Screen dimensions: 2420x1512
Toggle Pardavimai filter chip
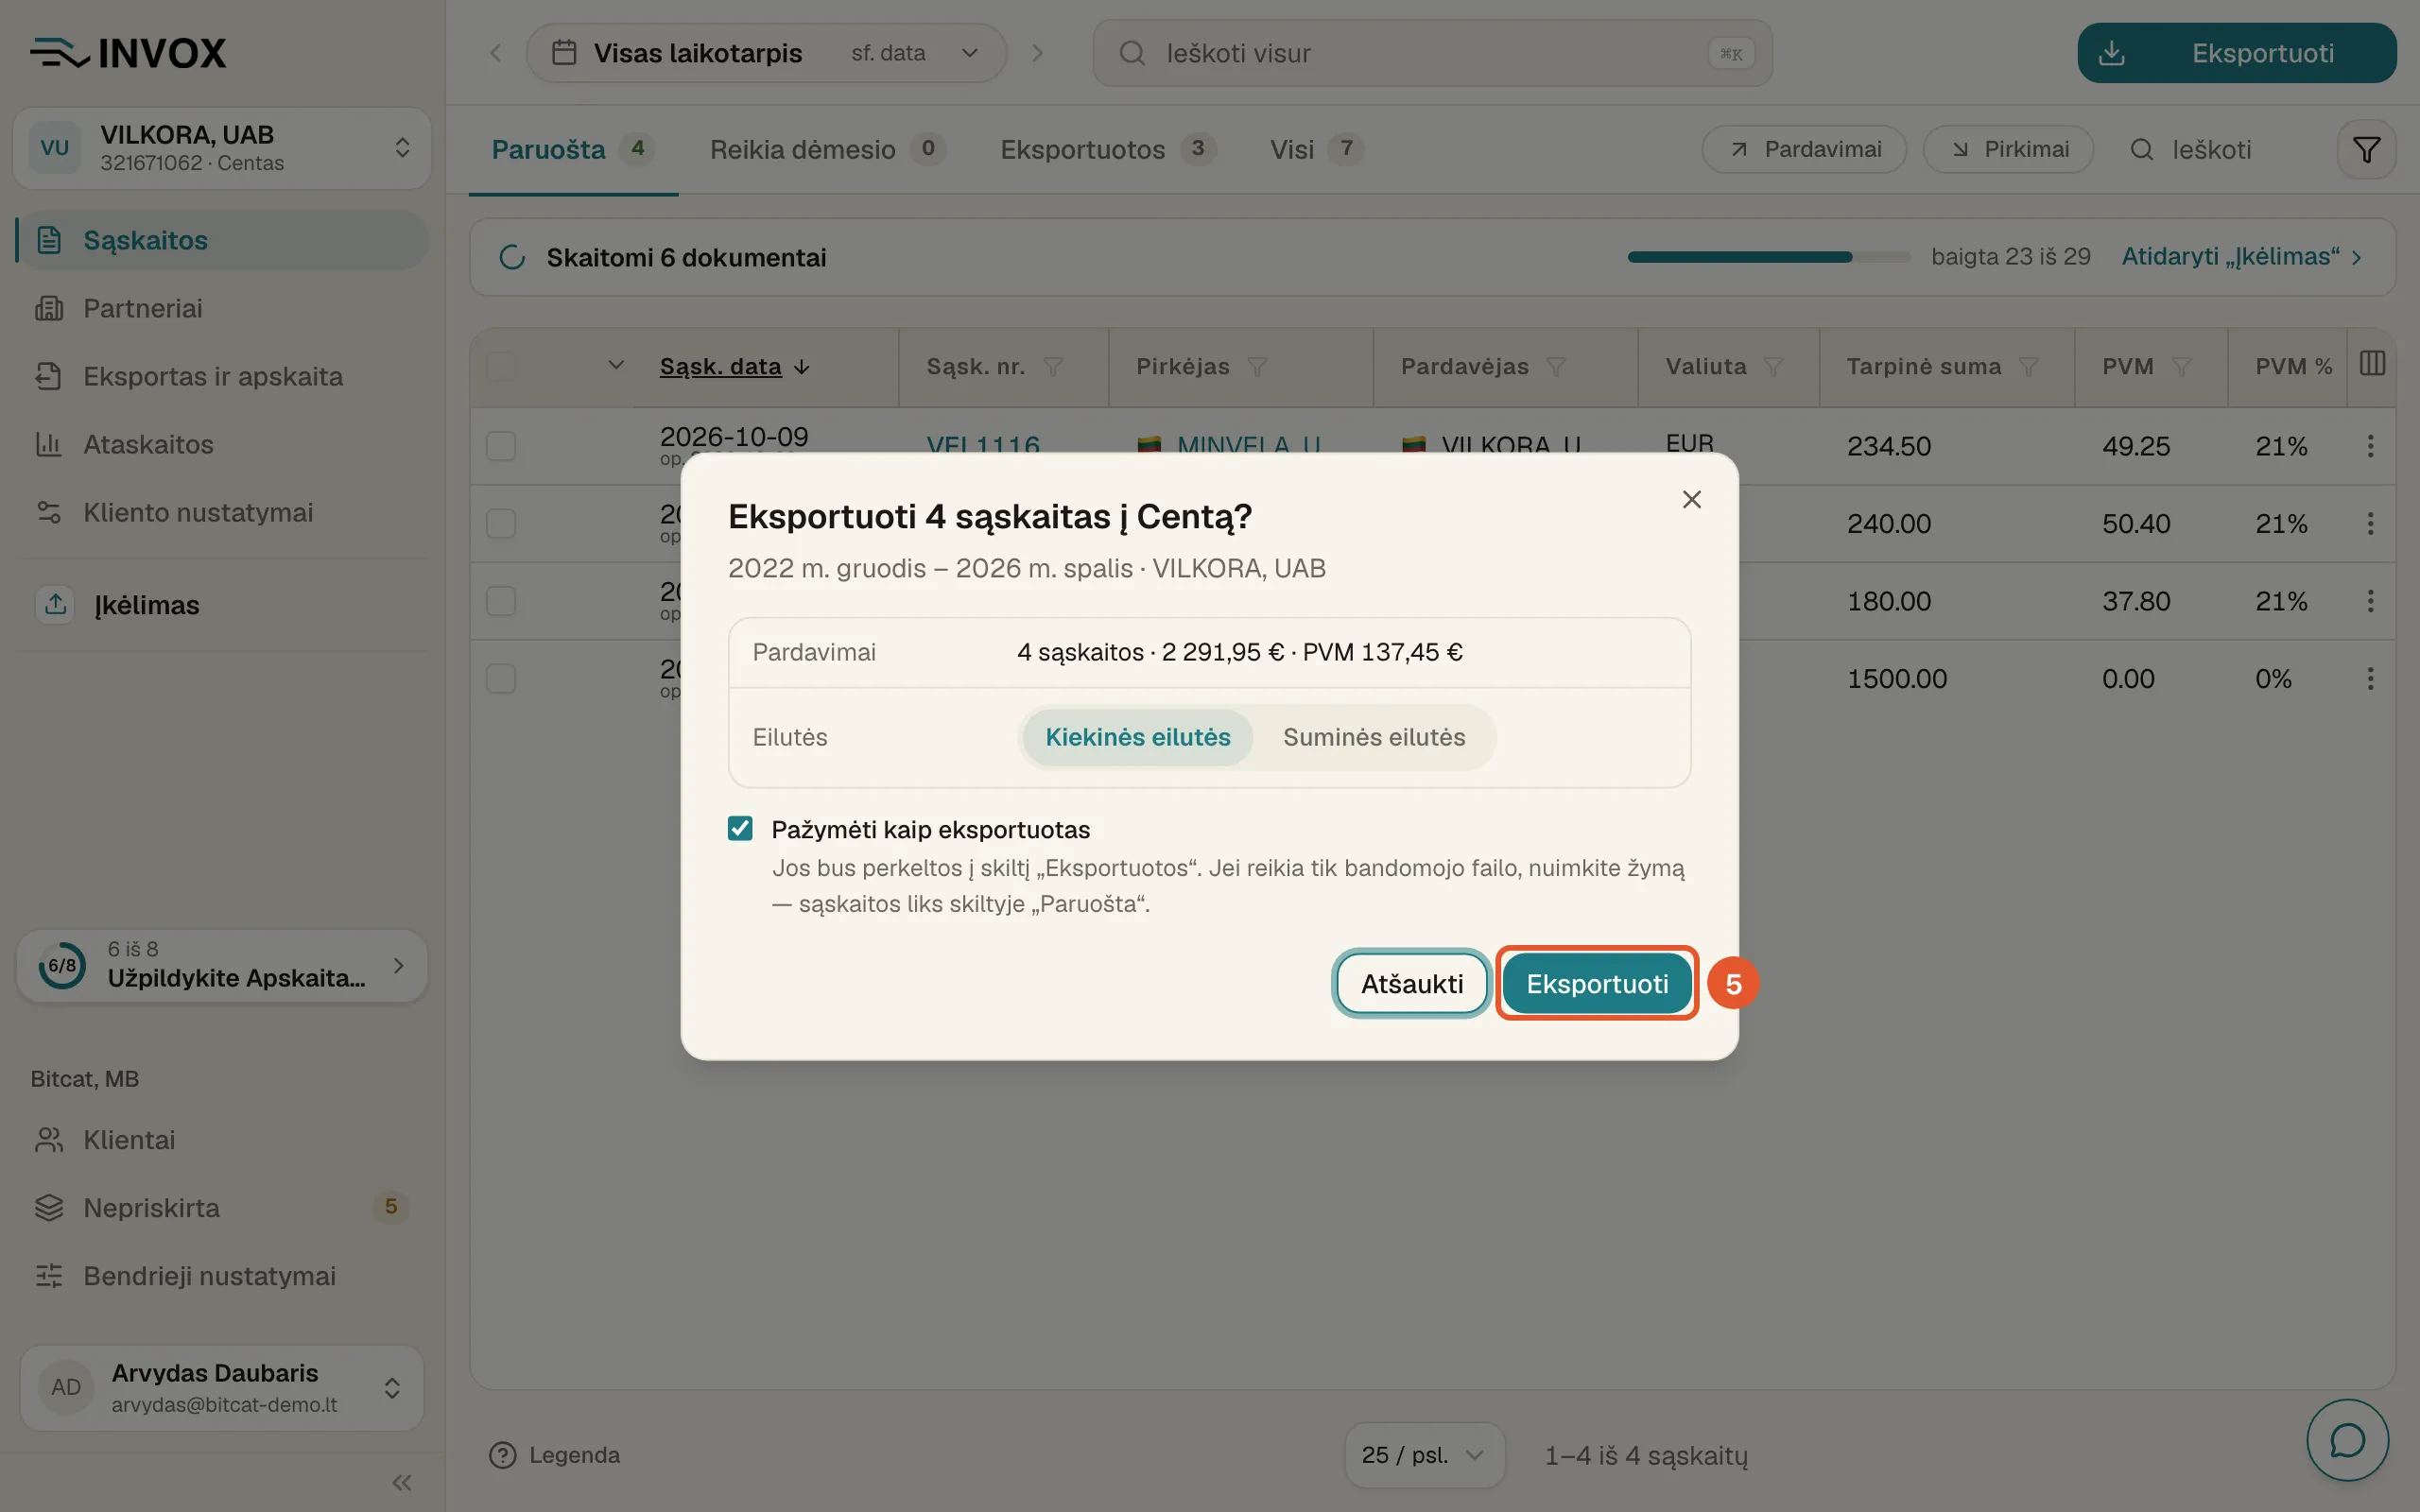point(1804,150)
